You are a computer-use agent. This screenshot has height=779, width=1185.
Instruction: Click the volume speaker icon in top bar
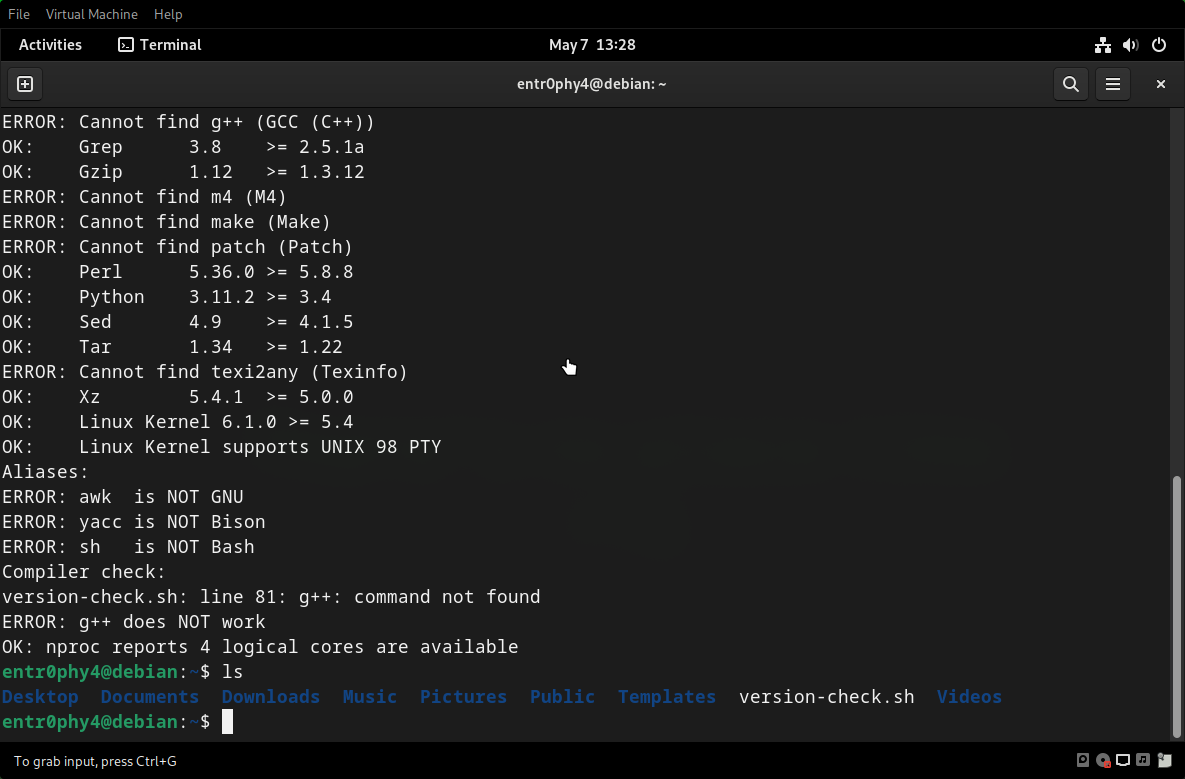tap(1130, 45)
